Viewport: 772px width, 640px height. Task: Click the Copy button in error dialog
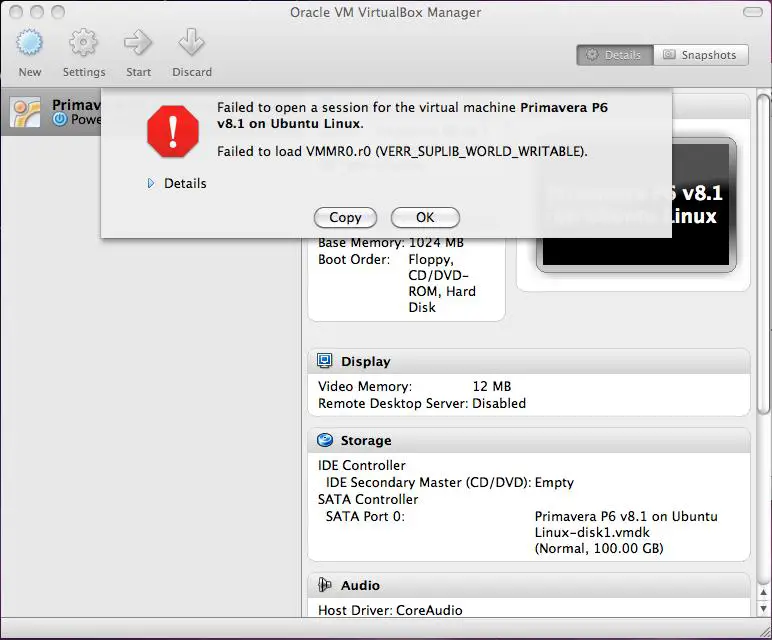[345, 218]
